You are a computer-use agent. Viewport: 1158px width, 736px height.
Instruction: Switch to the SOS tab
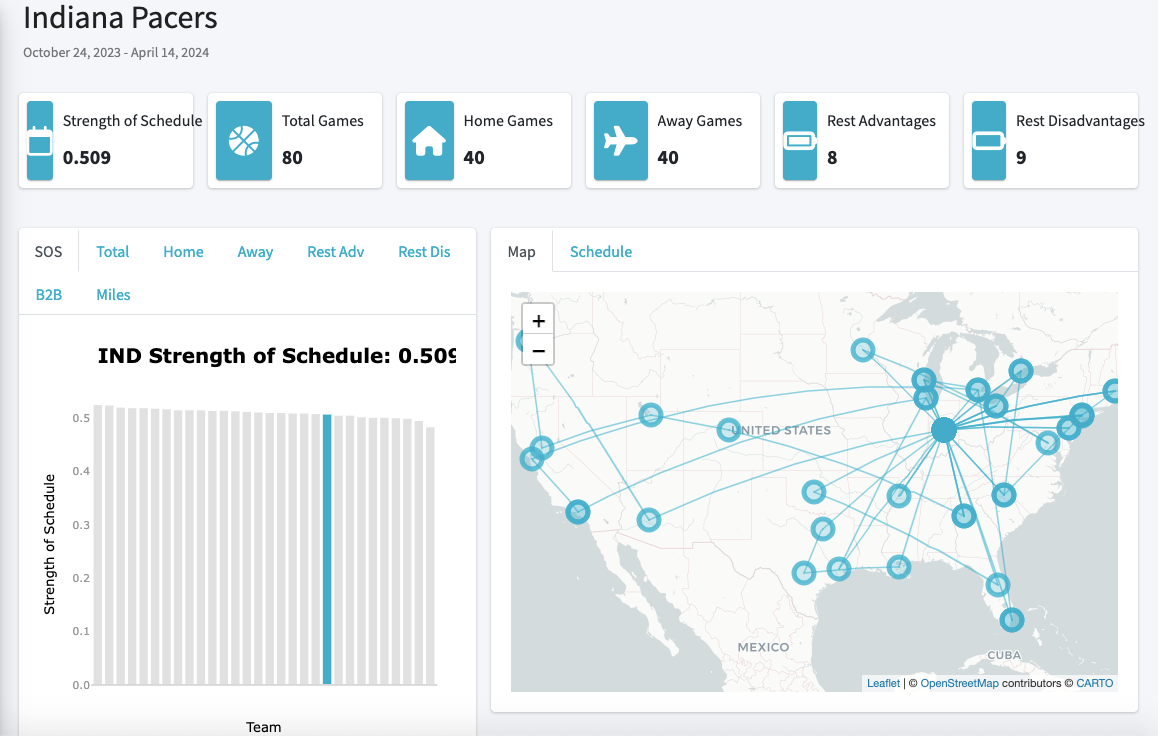pyautogui.click(x=49, y=252)
